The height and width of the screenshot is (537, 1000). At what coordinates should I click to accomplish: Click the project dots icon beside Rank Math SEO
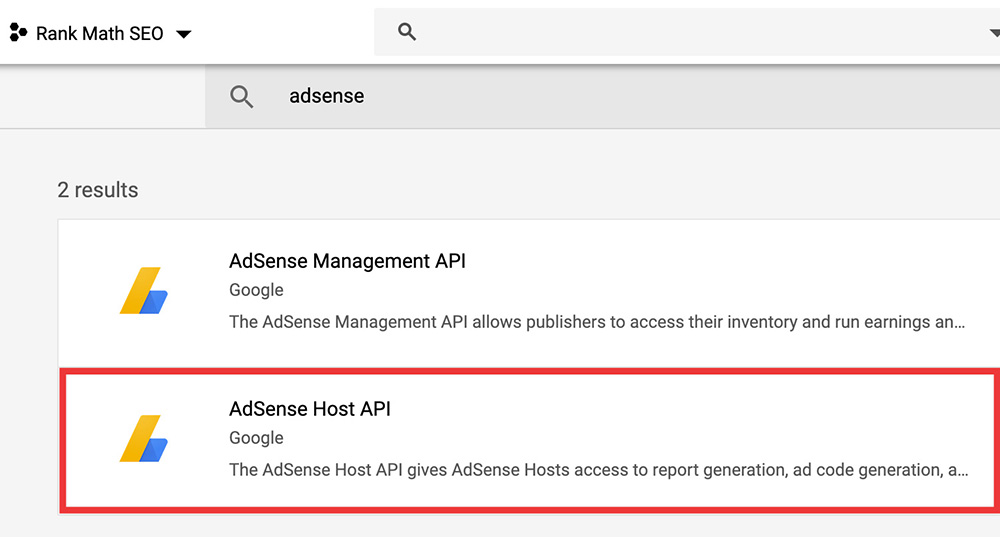18,33
